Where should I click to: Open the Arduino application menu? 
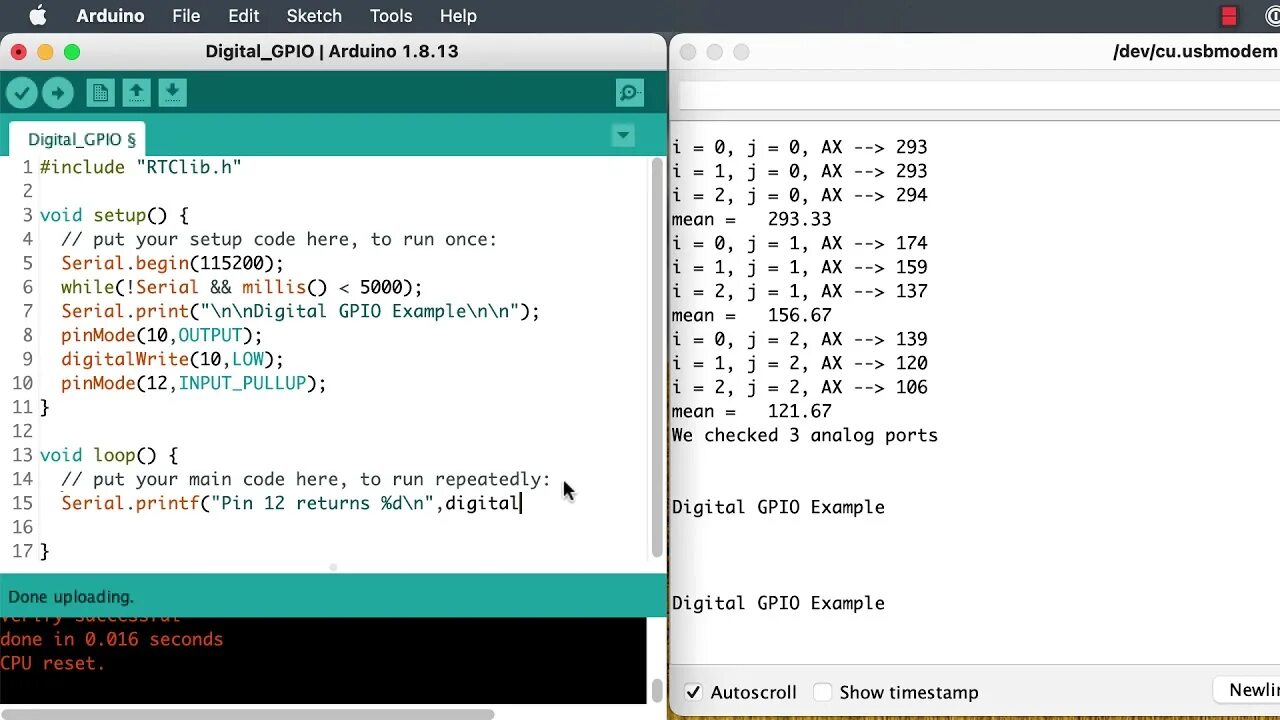[x=110, y=16]
